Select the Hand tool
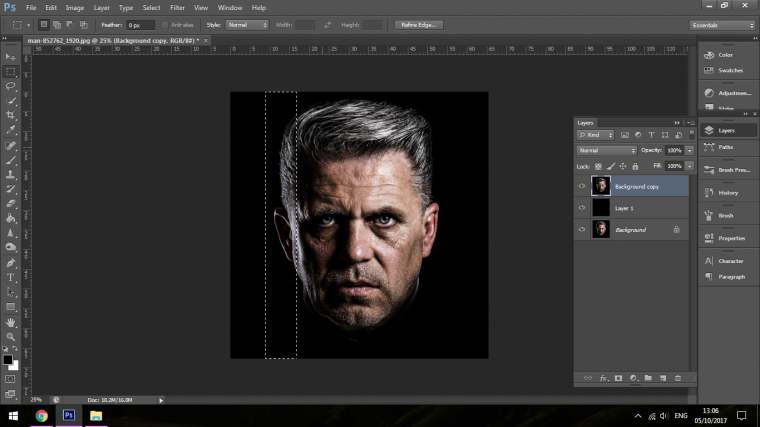The height and width of the screenshot is (427, 760). [x=10, y=322]
